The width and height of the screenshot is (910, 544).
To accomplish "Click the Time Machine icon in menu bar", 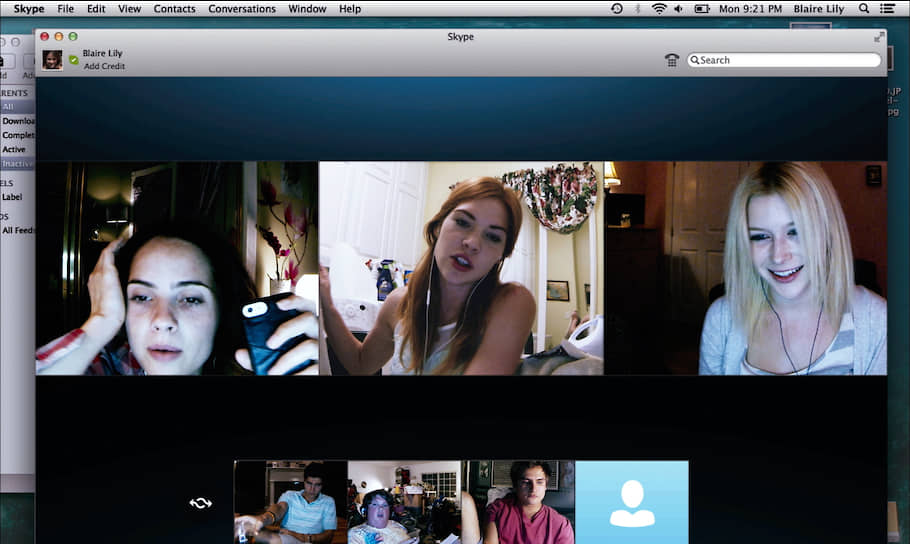I will tap(617, 9).
